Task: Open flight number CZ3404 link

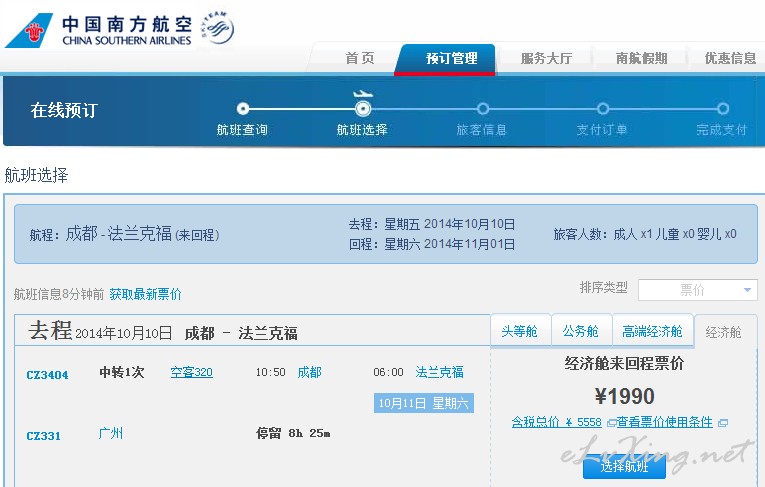Action: pos(47,375)
